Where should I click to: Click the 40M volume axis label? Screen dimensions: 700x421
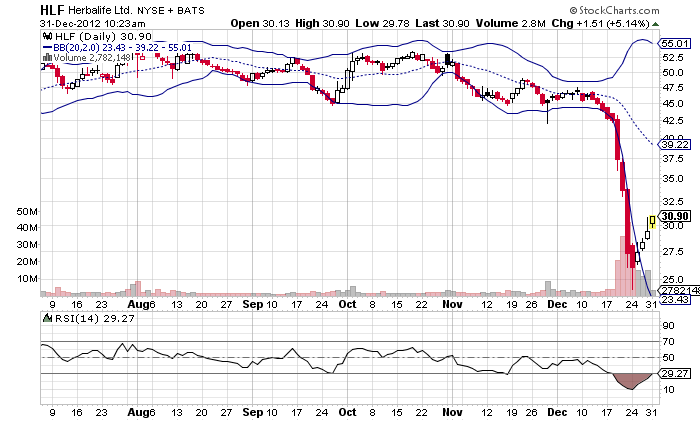click(x=27, y=228)
